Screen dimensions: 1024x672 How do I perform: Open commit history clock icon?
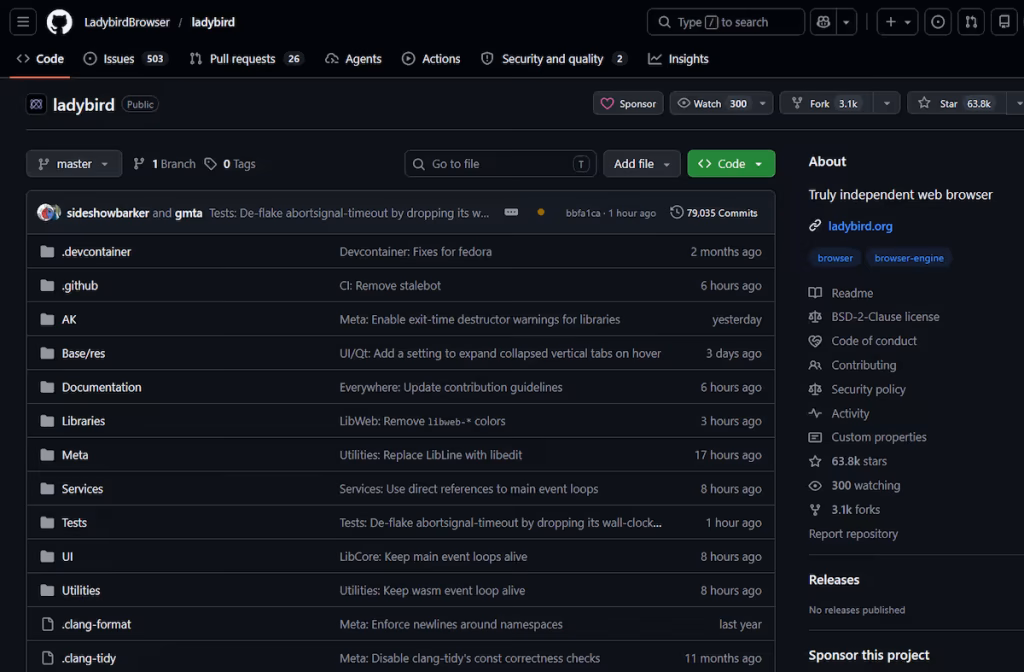[677, 212]
